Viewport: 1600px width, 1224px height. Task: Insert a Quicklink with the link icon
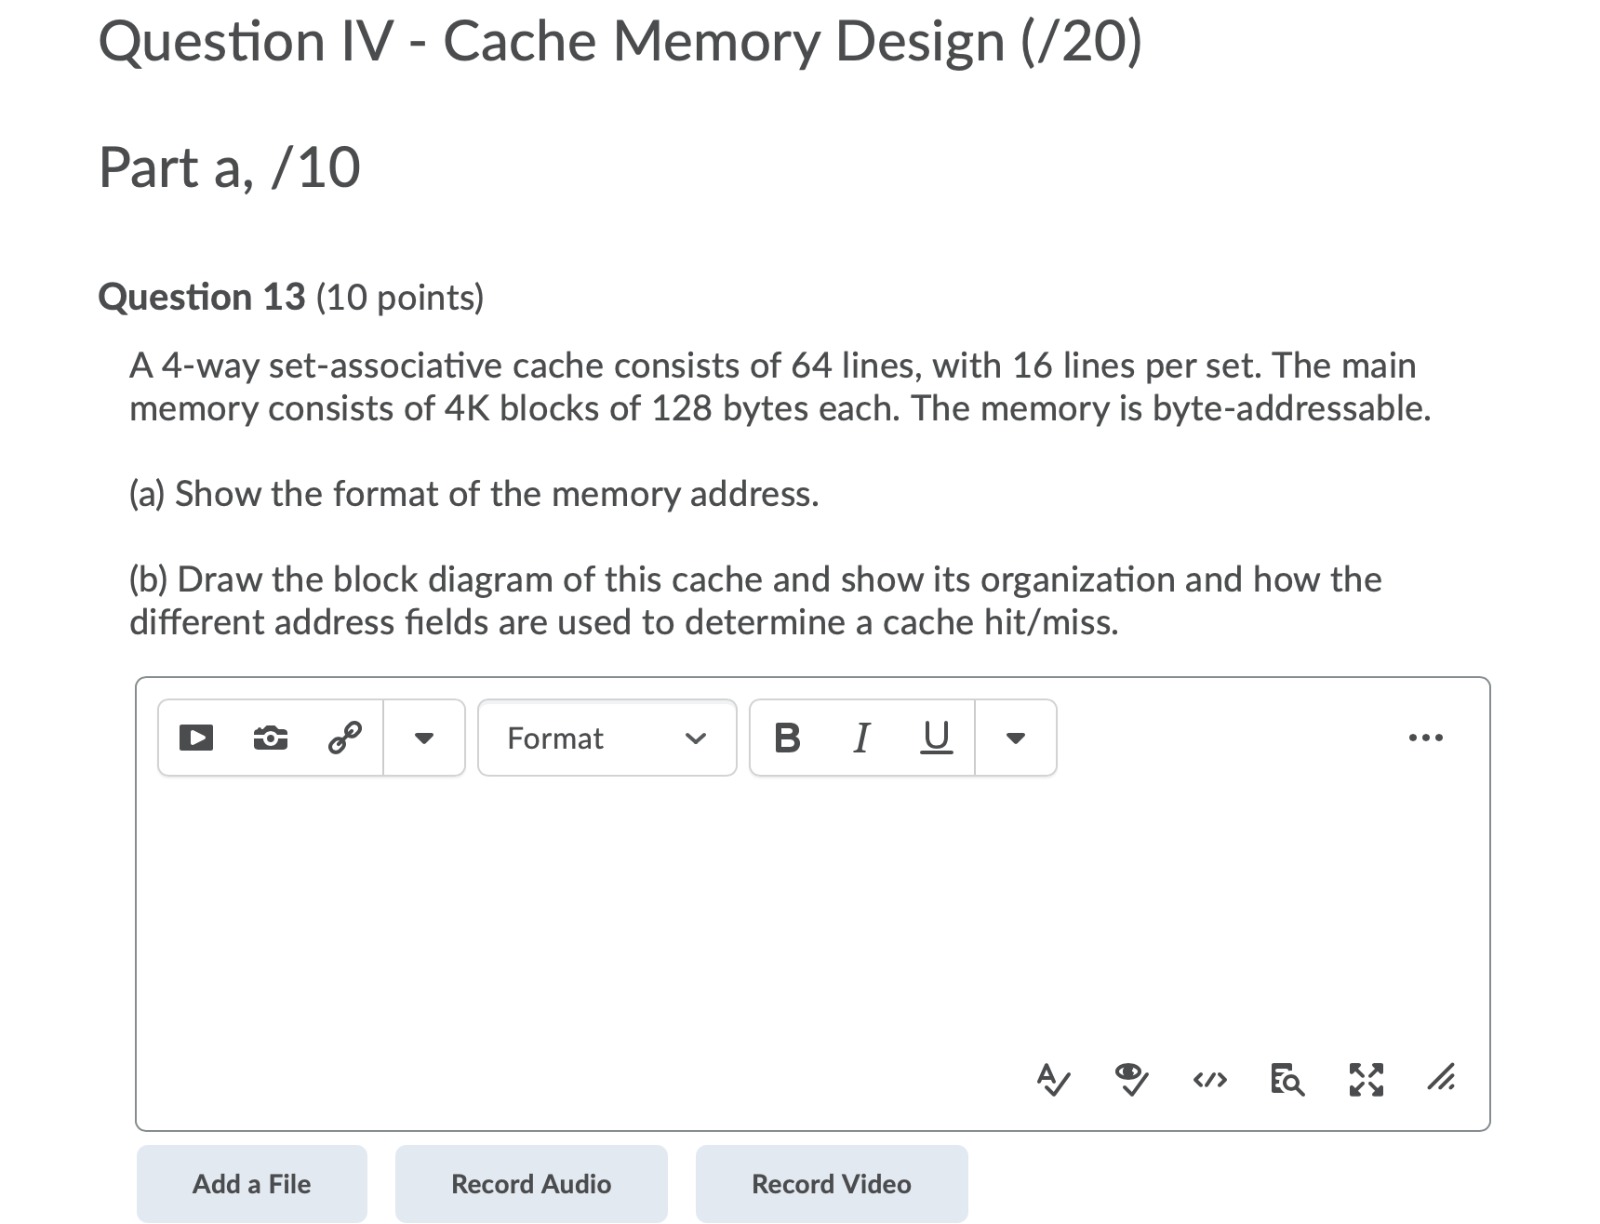343,737
